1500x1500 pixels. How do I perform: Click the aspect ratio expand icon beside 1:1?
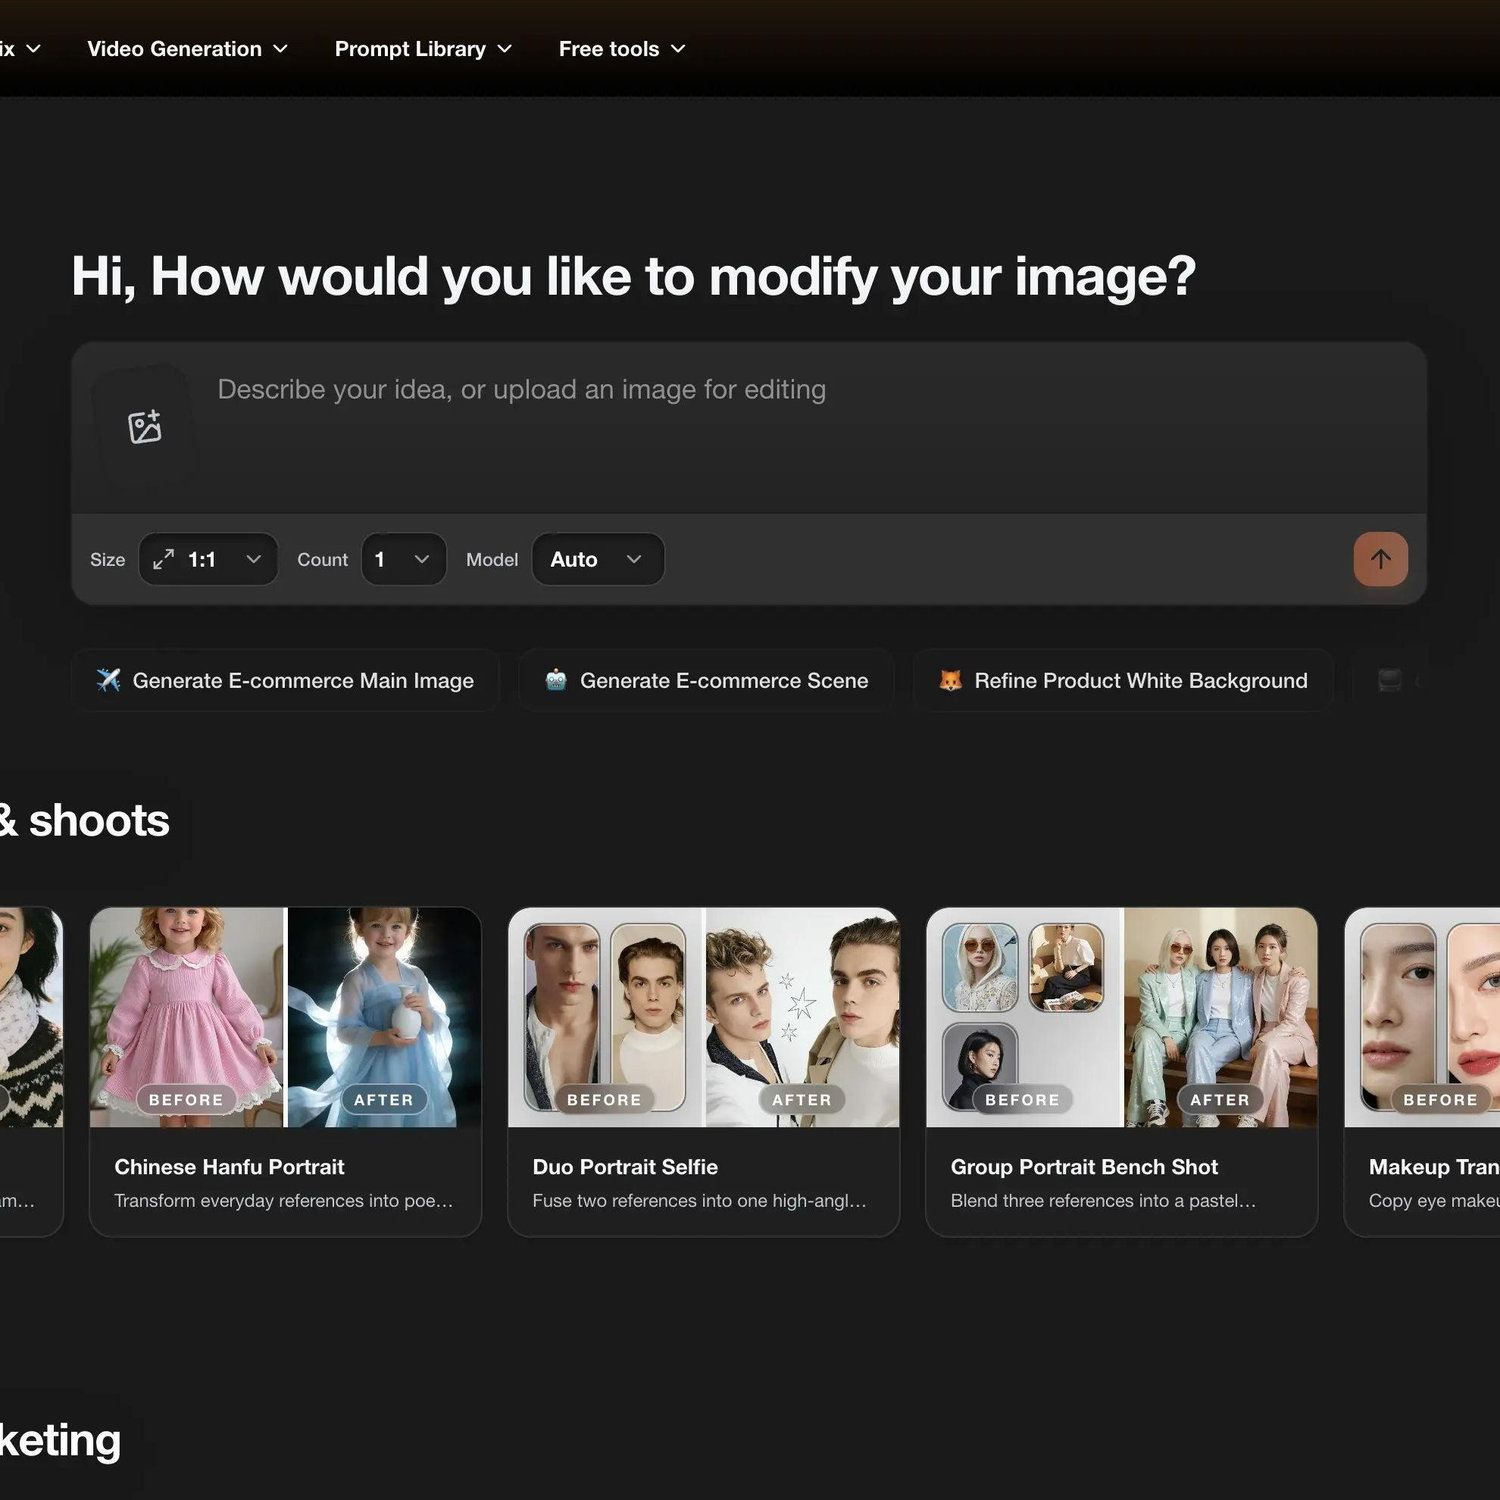[x=163, y=559]
